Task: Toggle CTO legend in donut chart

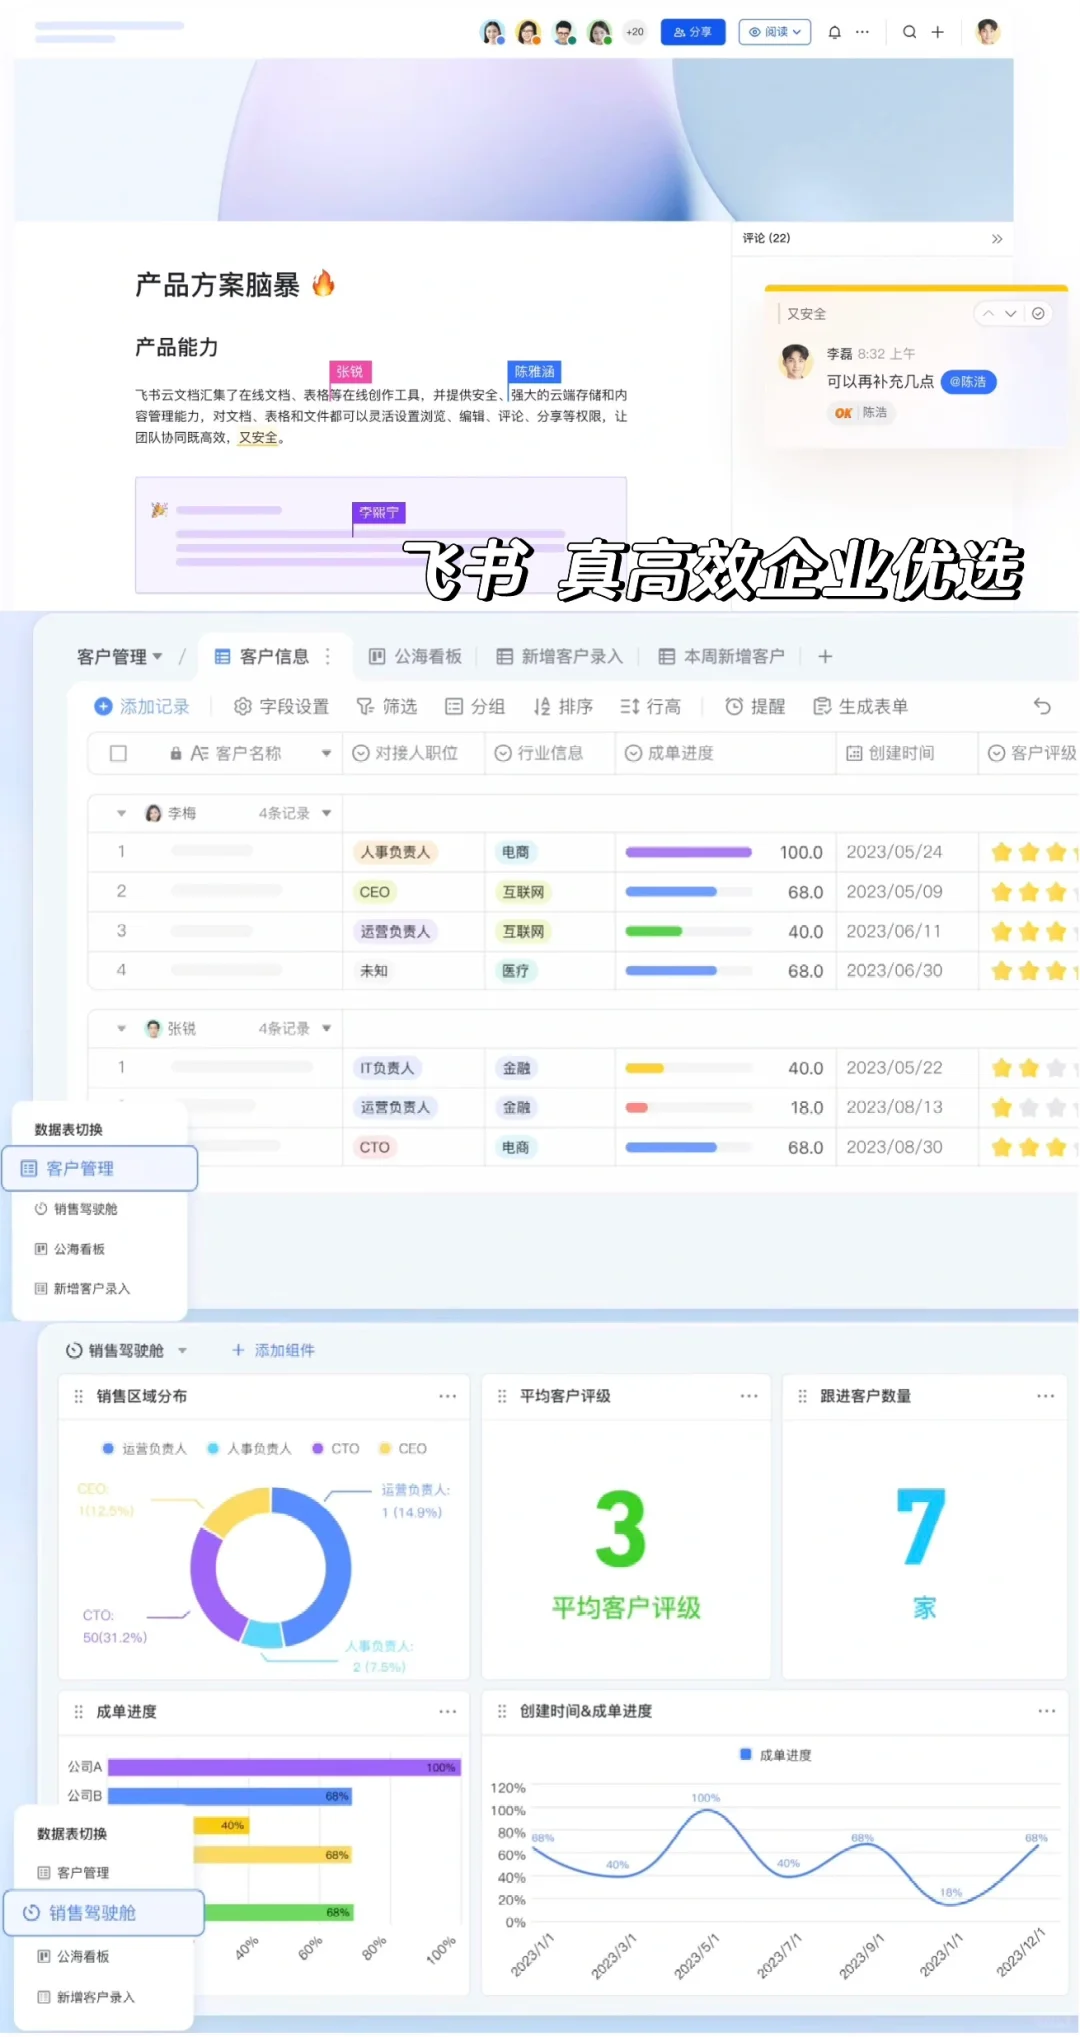Action: (x=335, y=1448)
